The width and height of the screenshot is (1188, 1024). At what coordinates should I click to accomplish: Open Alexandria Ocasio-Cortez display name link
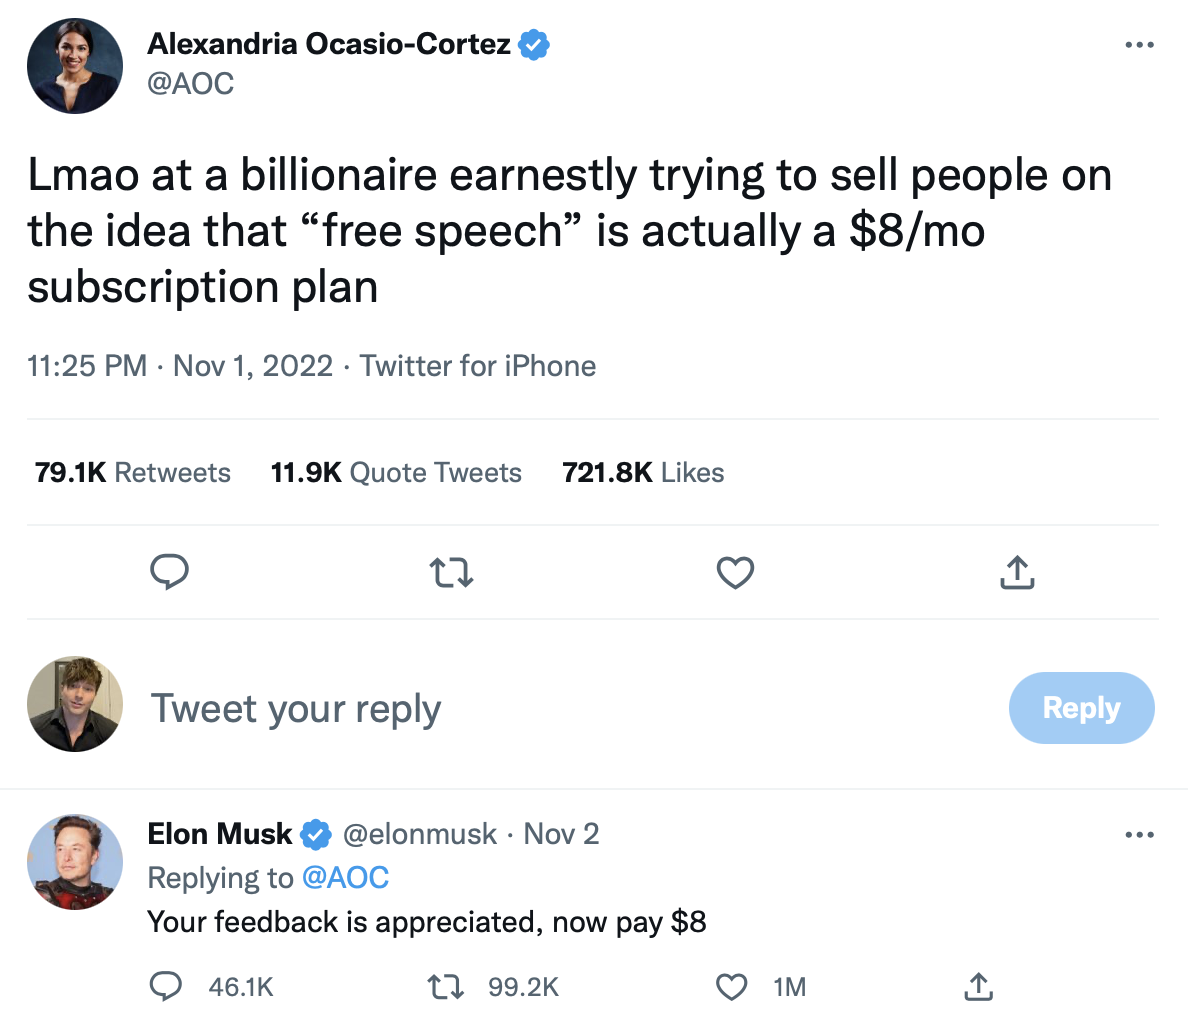(329, 44)
